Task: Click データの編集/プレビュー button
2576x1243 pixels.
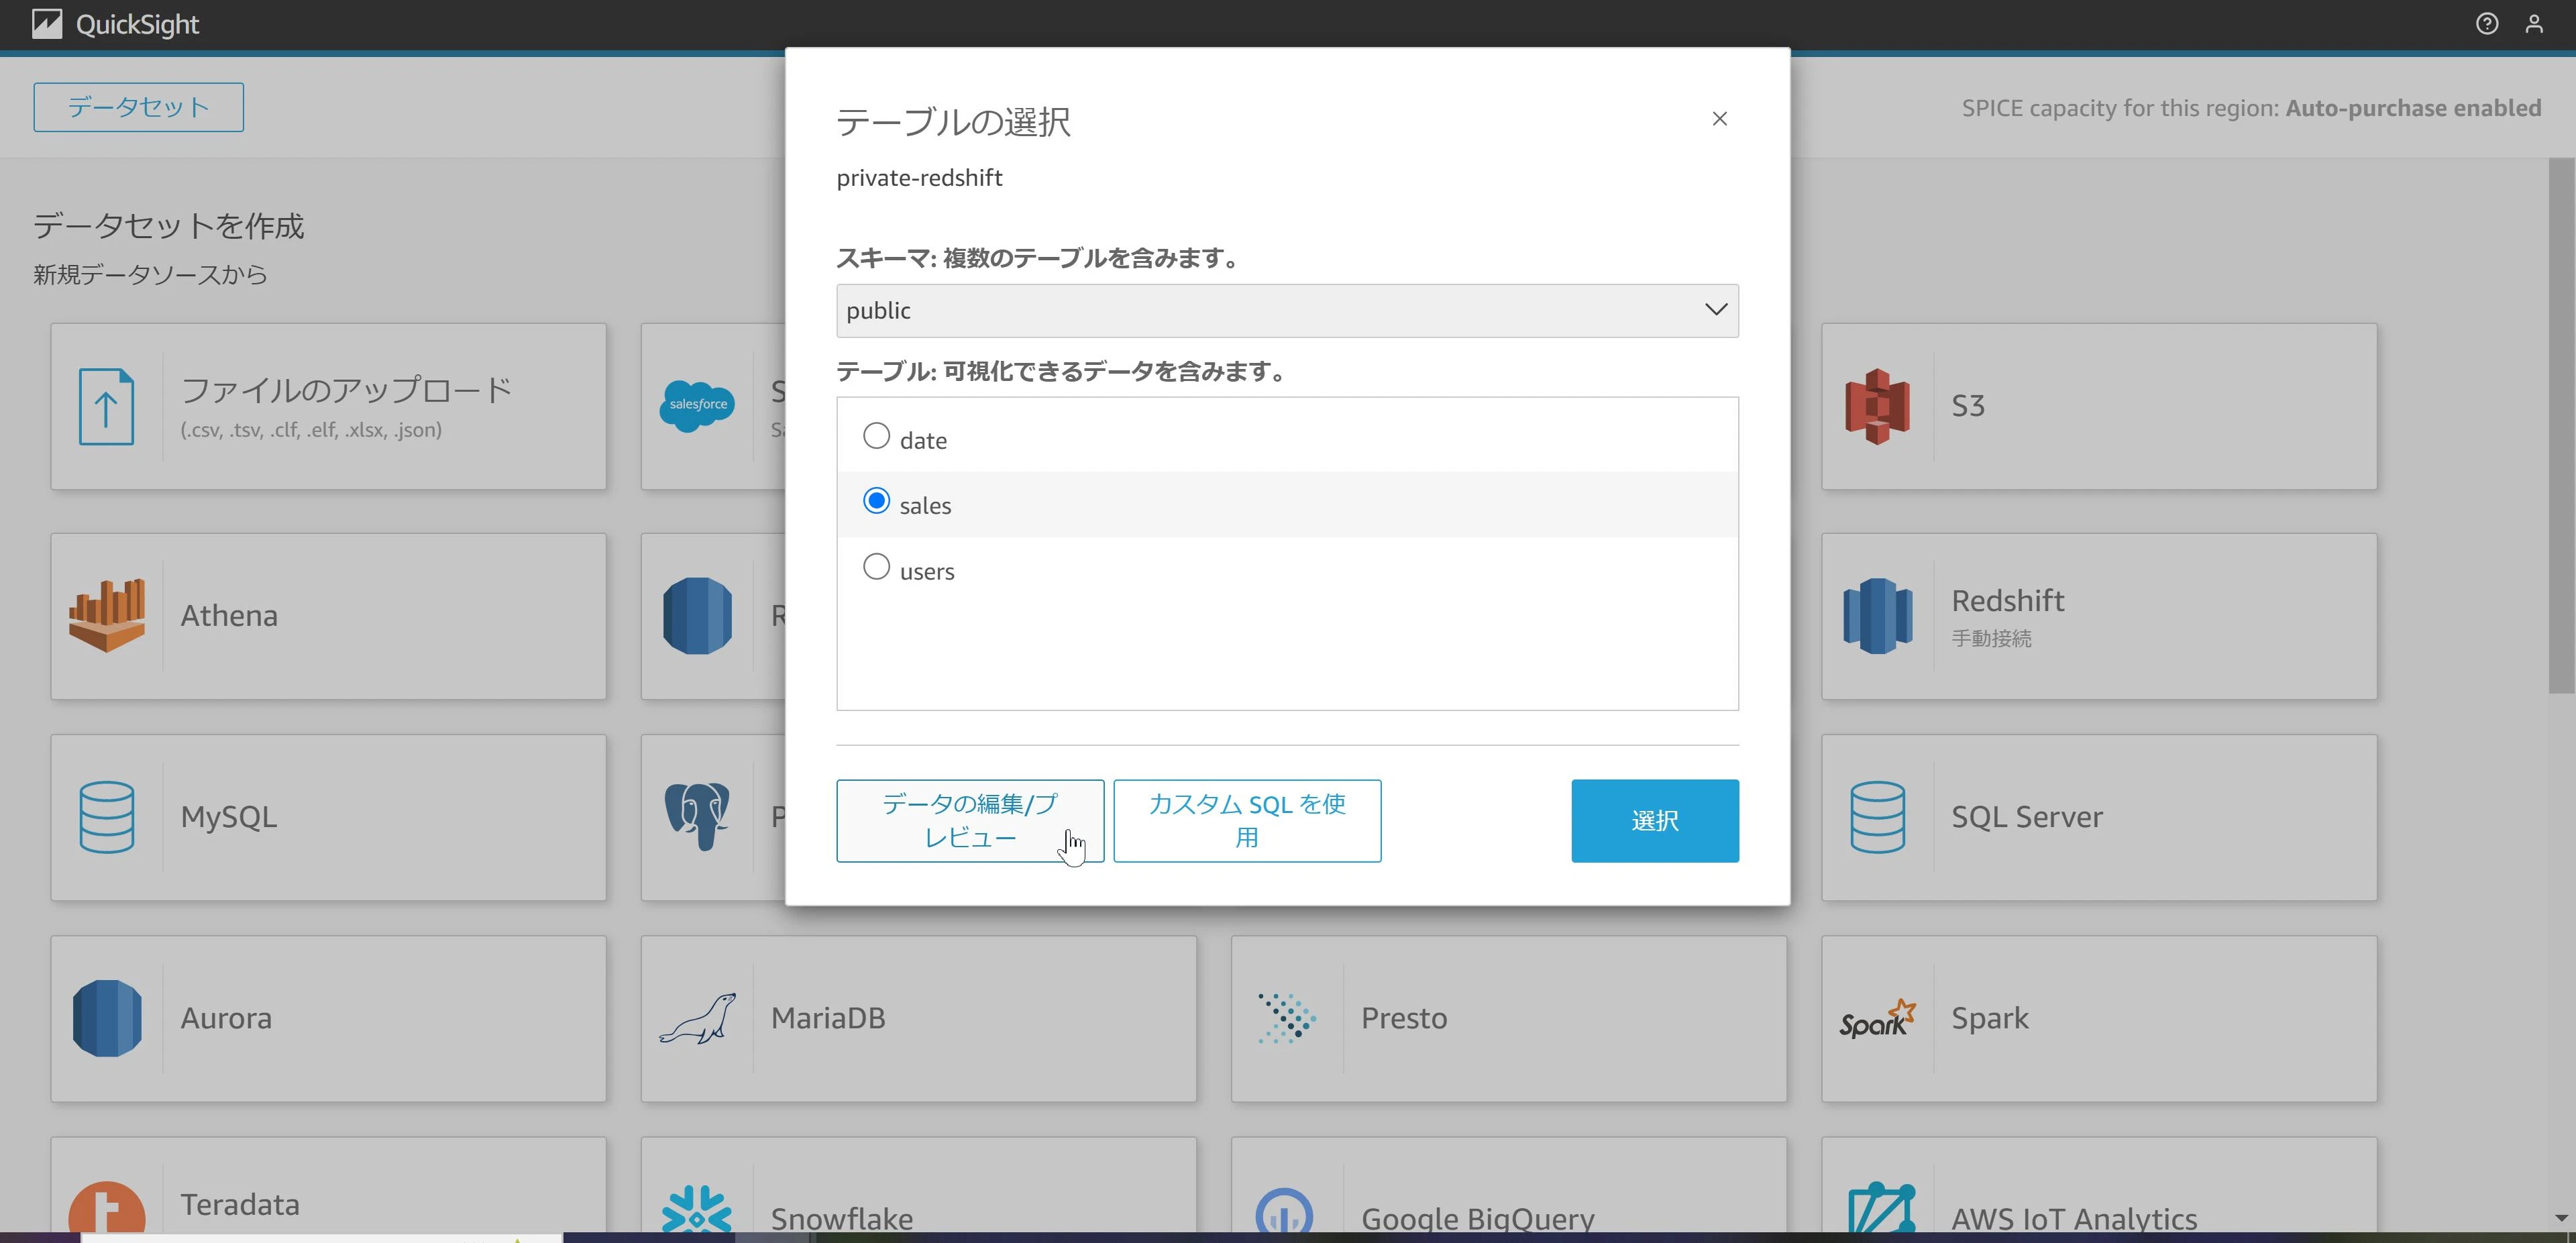Action: tap(970, 820)
